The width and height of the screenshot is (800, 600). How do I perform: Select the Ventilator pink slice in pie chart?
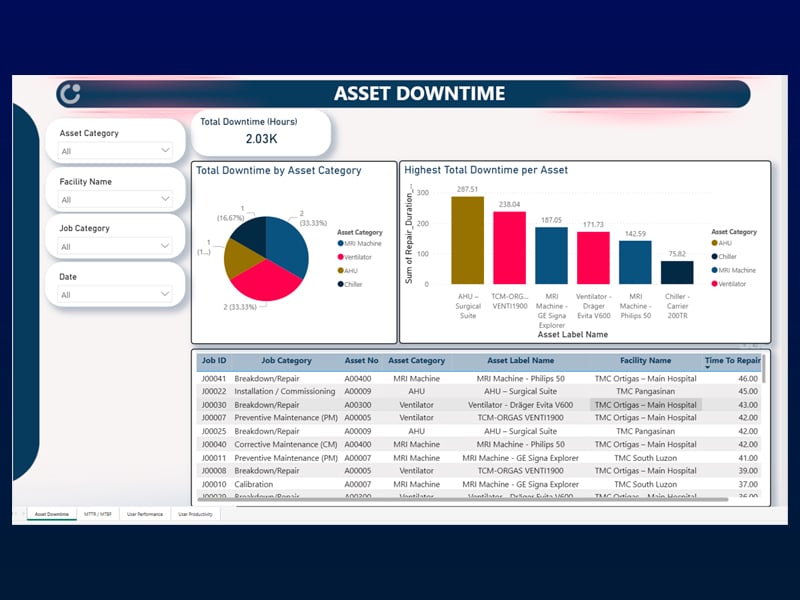pos(266,281)
